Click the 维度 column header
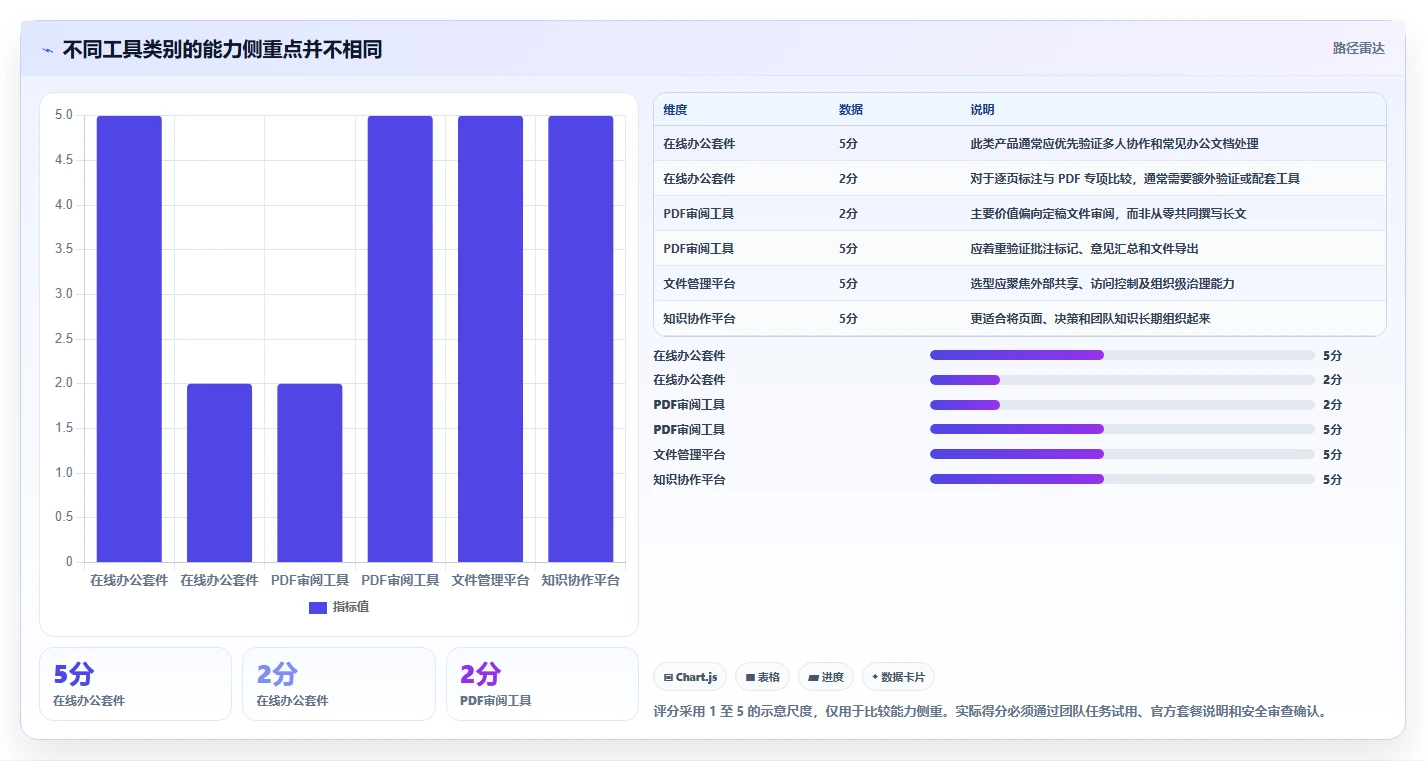 675,110
